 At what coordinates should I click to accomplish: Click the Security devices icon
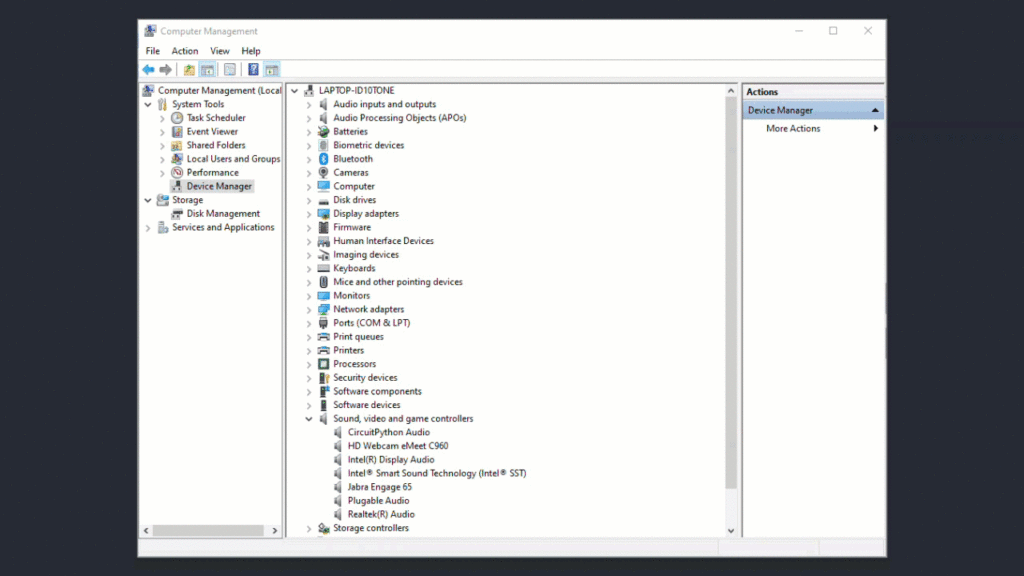pyautogui.click(x=323, y=377)
